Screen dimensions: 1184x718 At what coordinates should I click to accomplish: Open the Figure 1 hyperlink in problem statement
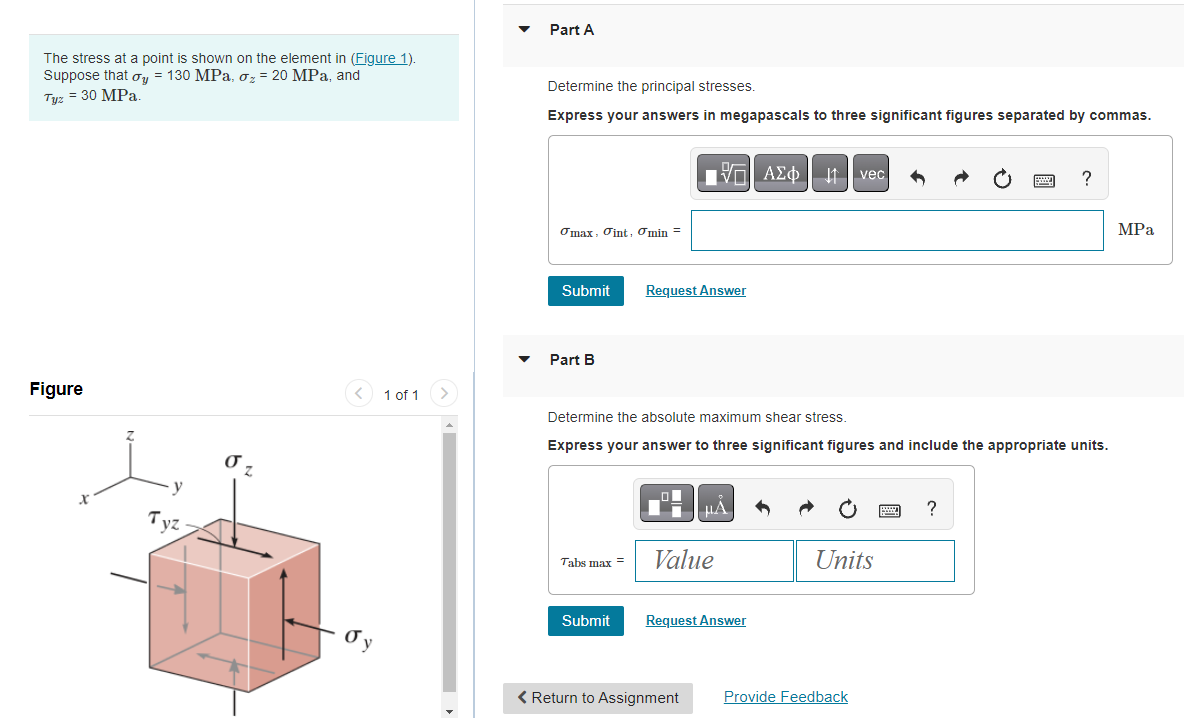381,57
